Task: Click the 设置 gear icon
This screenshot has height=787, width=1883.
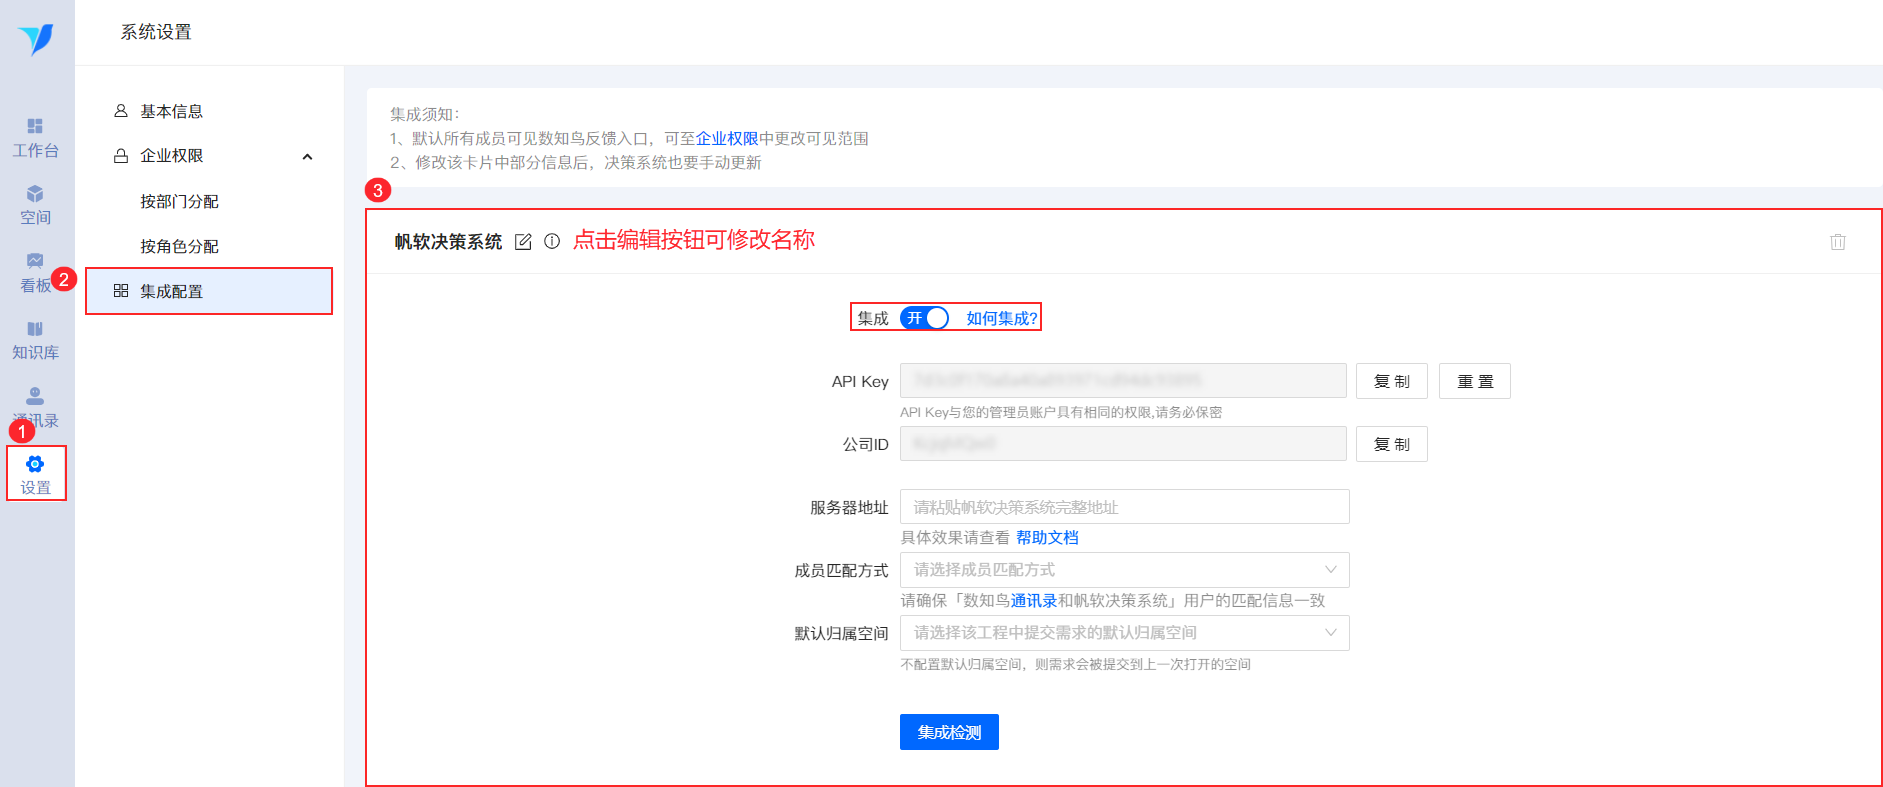Action: 35,464
